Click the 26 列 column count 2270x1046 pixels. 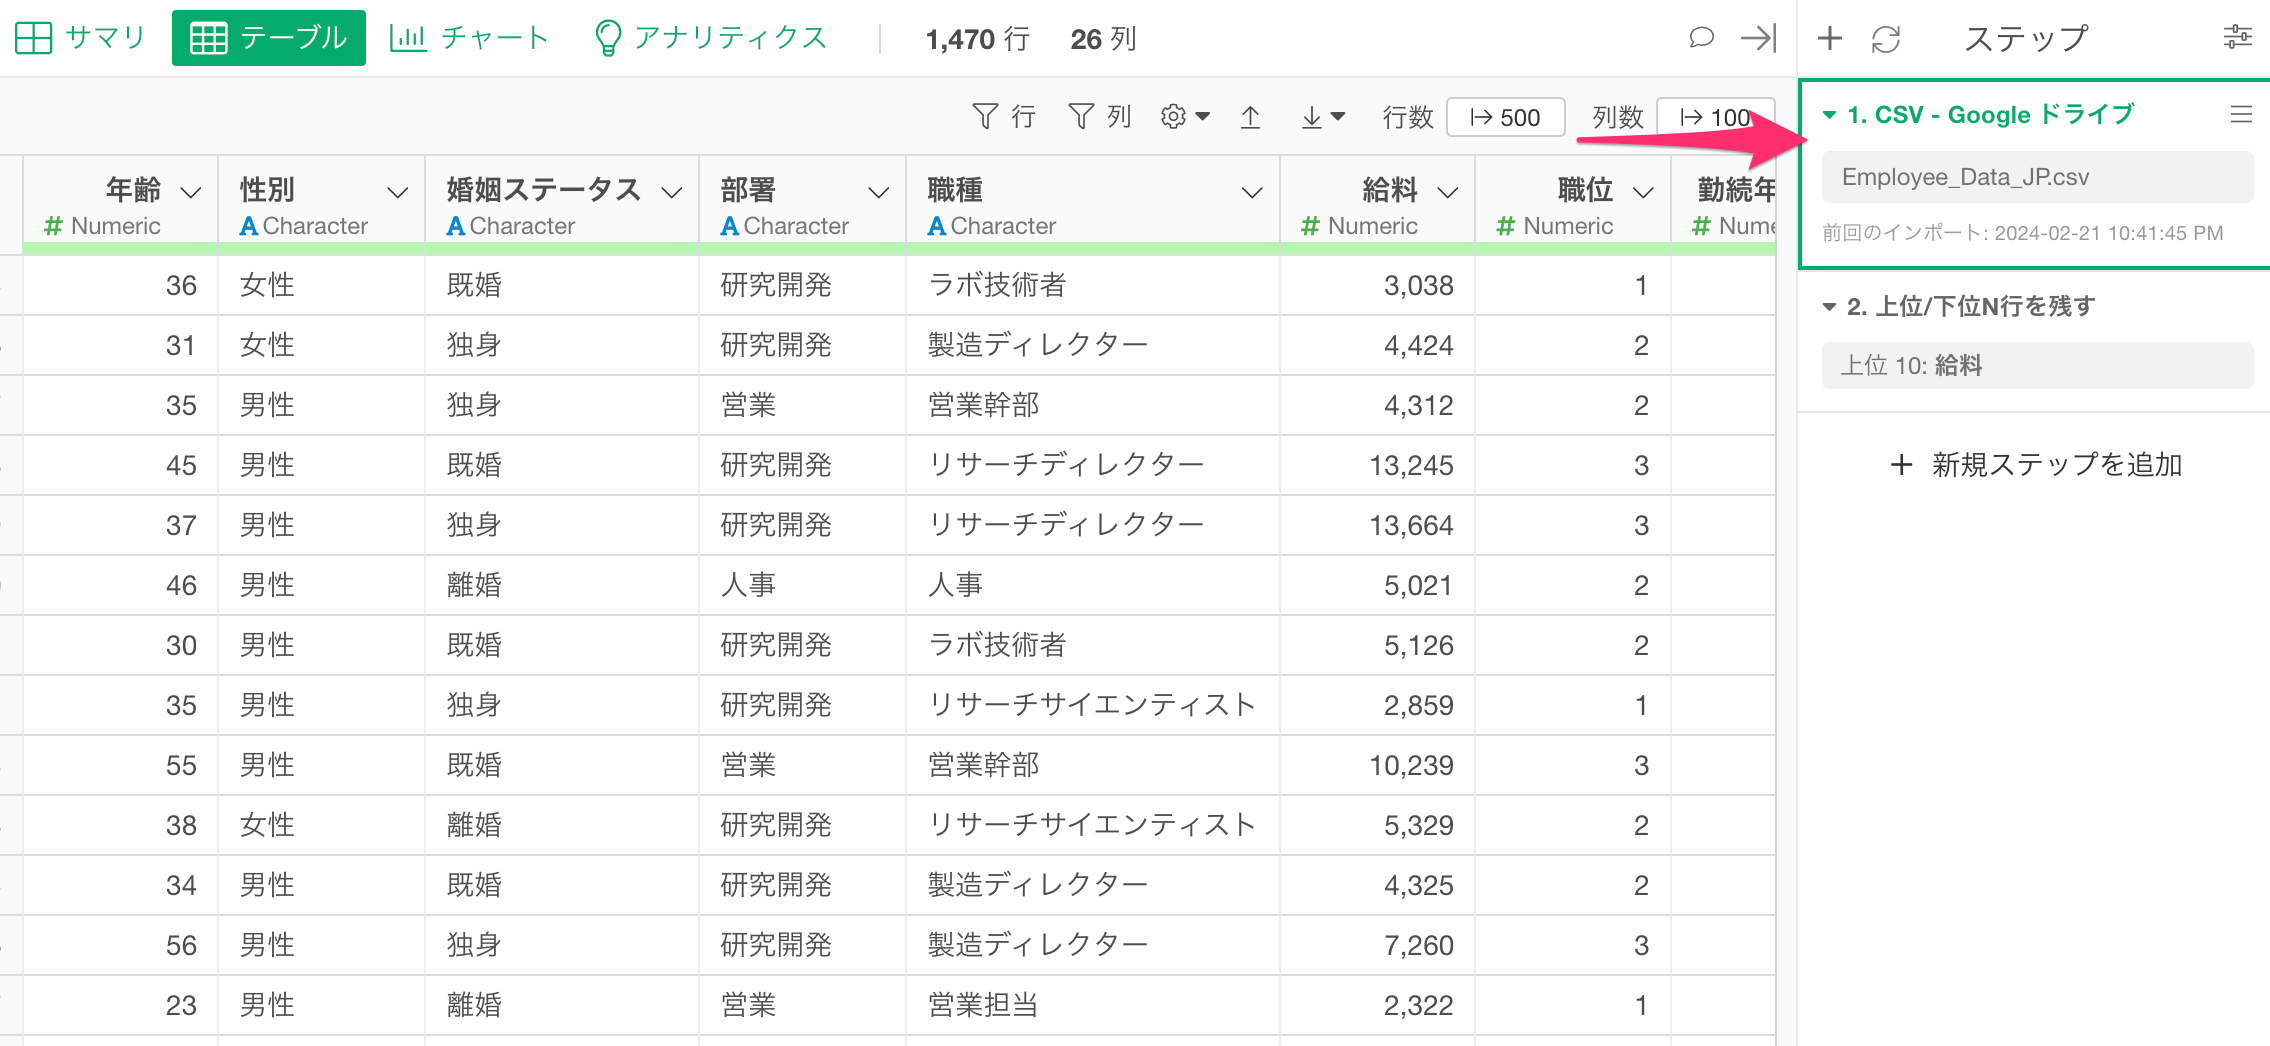1102,39
